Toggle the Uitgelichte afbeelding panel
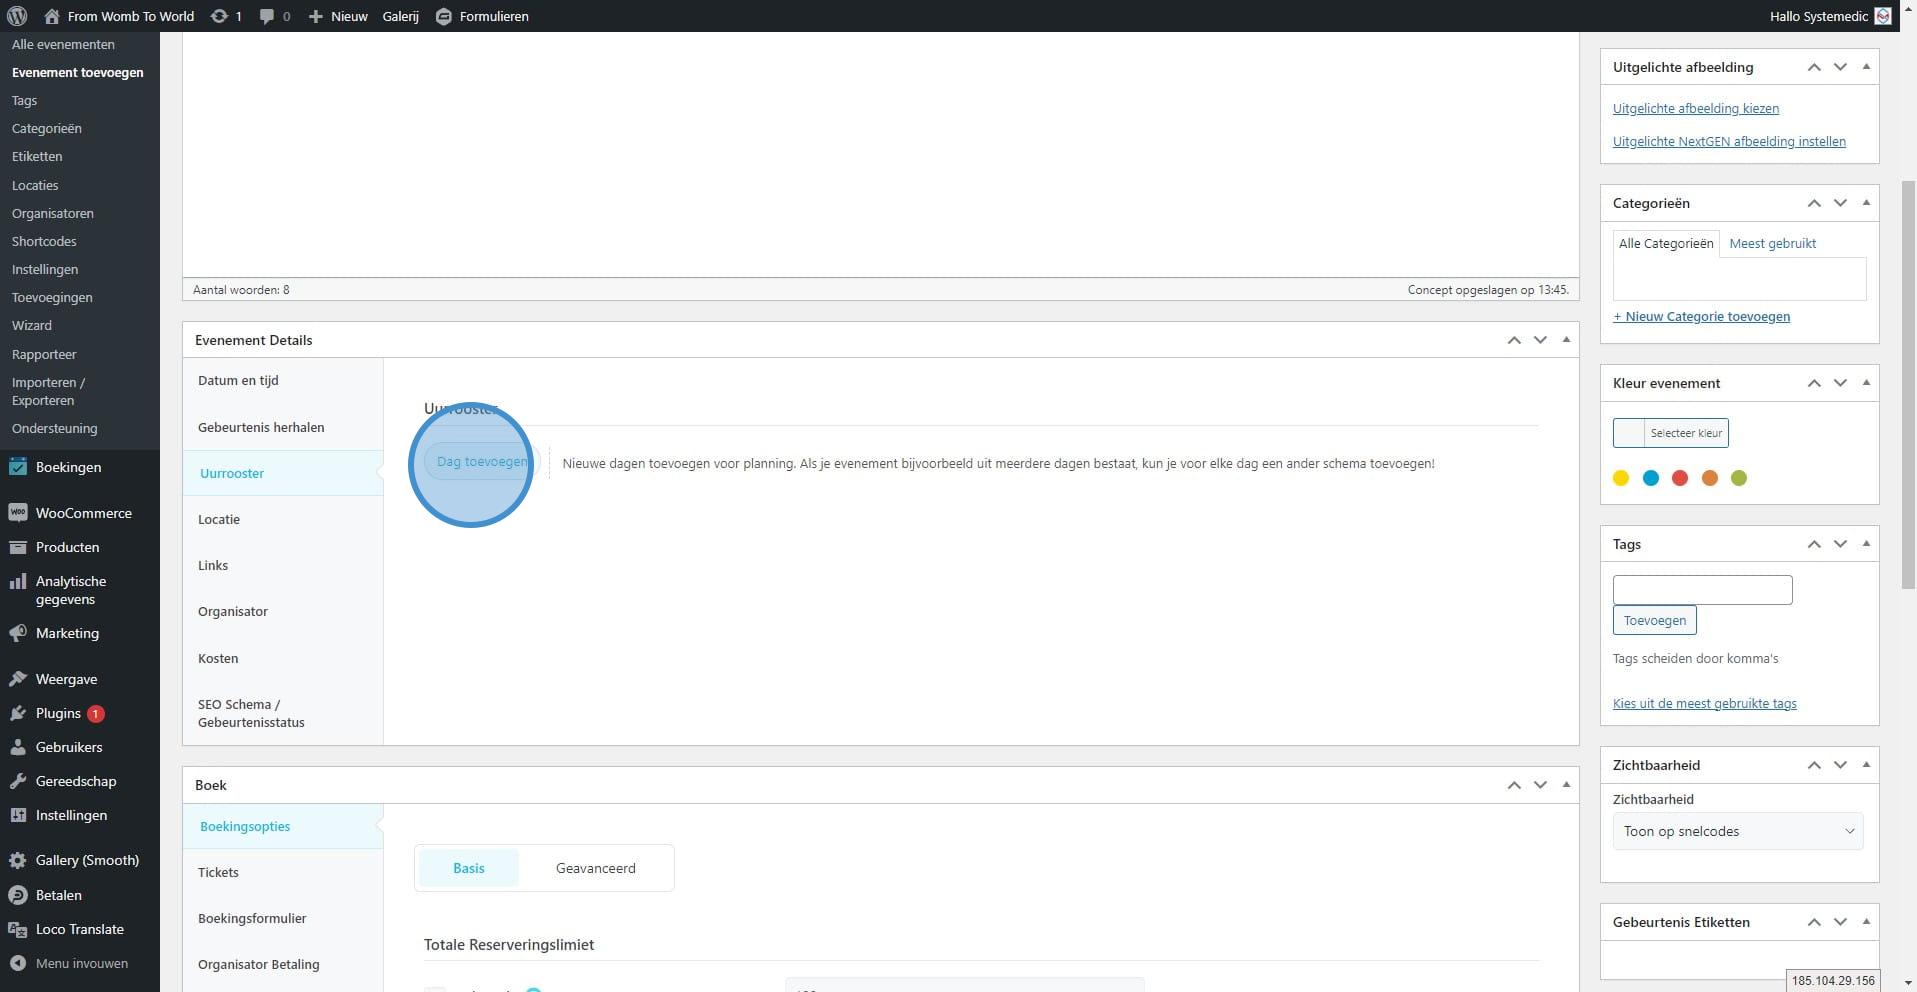The width and height of the screenshot is (1917, 992). [1866, 67]
